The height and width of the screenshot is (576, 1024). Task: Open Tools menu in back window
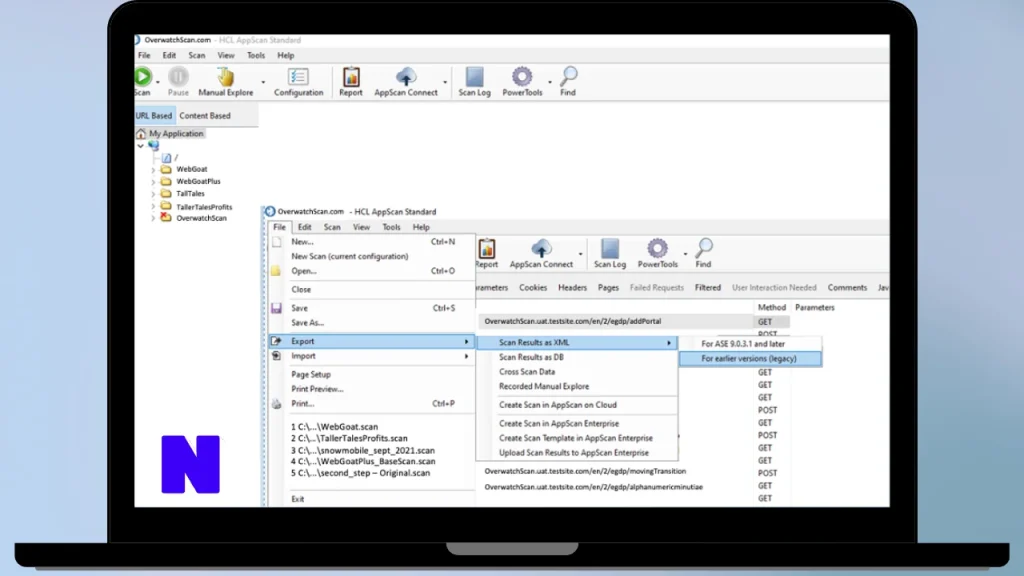coord(256,56)
